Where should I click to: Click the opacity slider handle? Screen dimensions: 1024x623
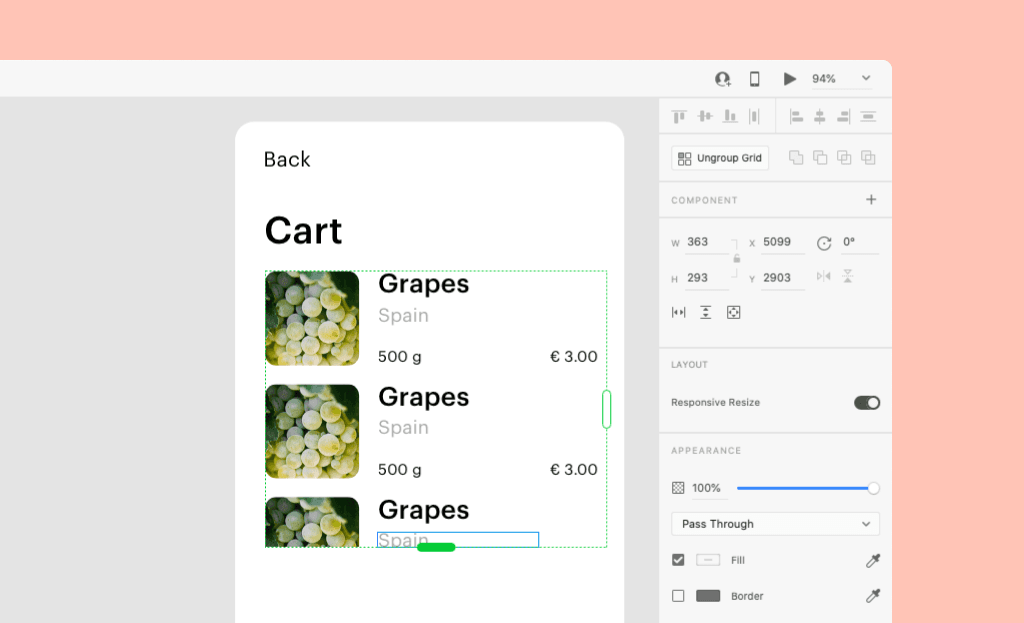(x=873, y=488)
